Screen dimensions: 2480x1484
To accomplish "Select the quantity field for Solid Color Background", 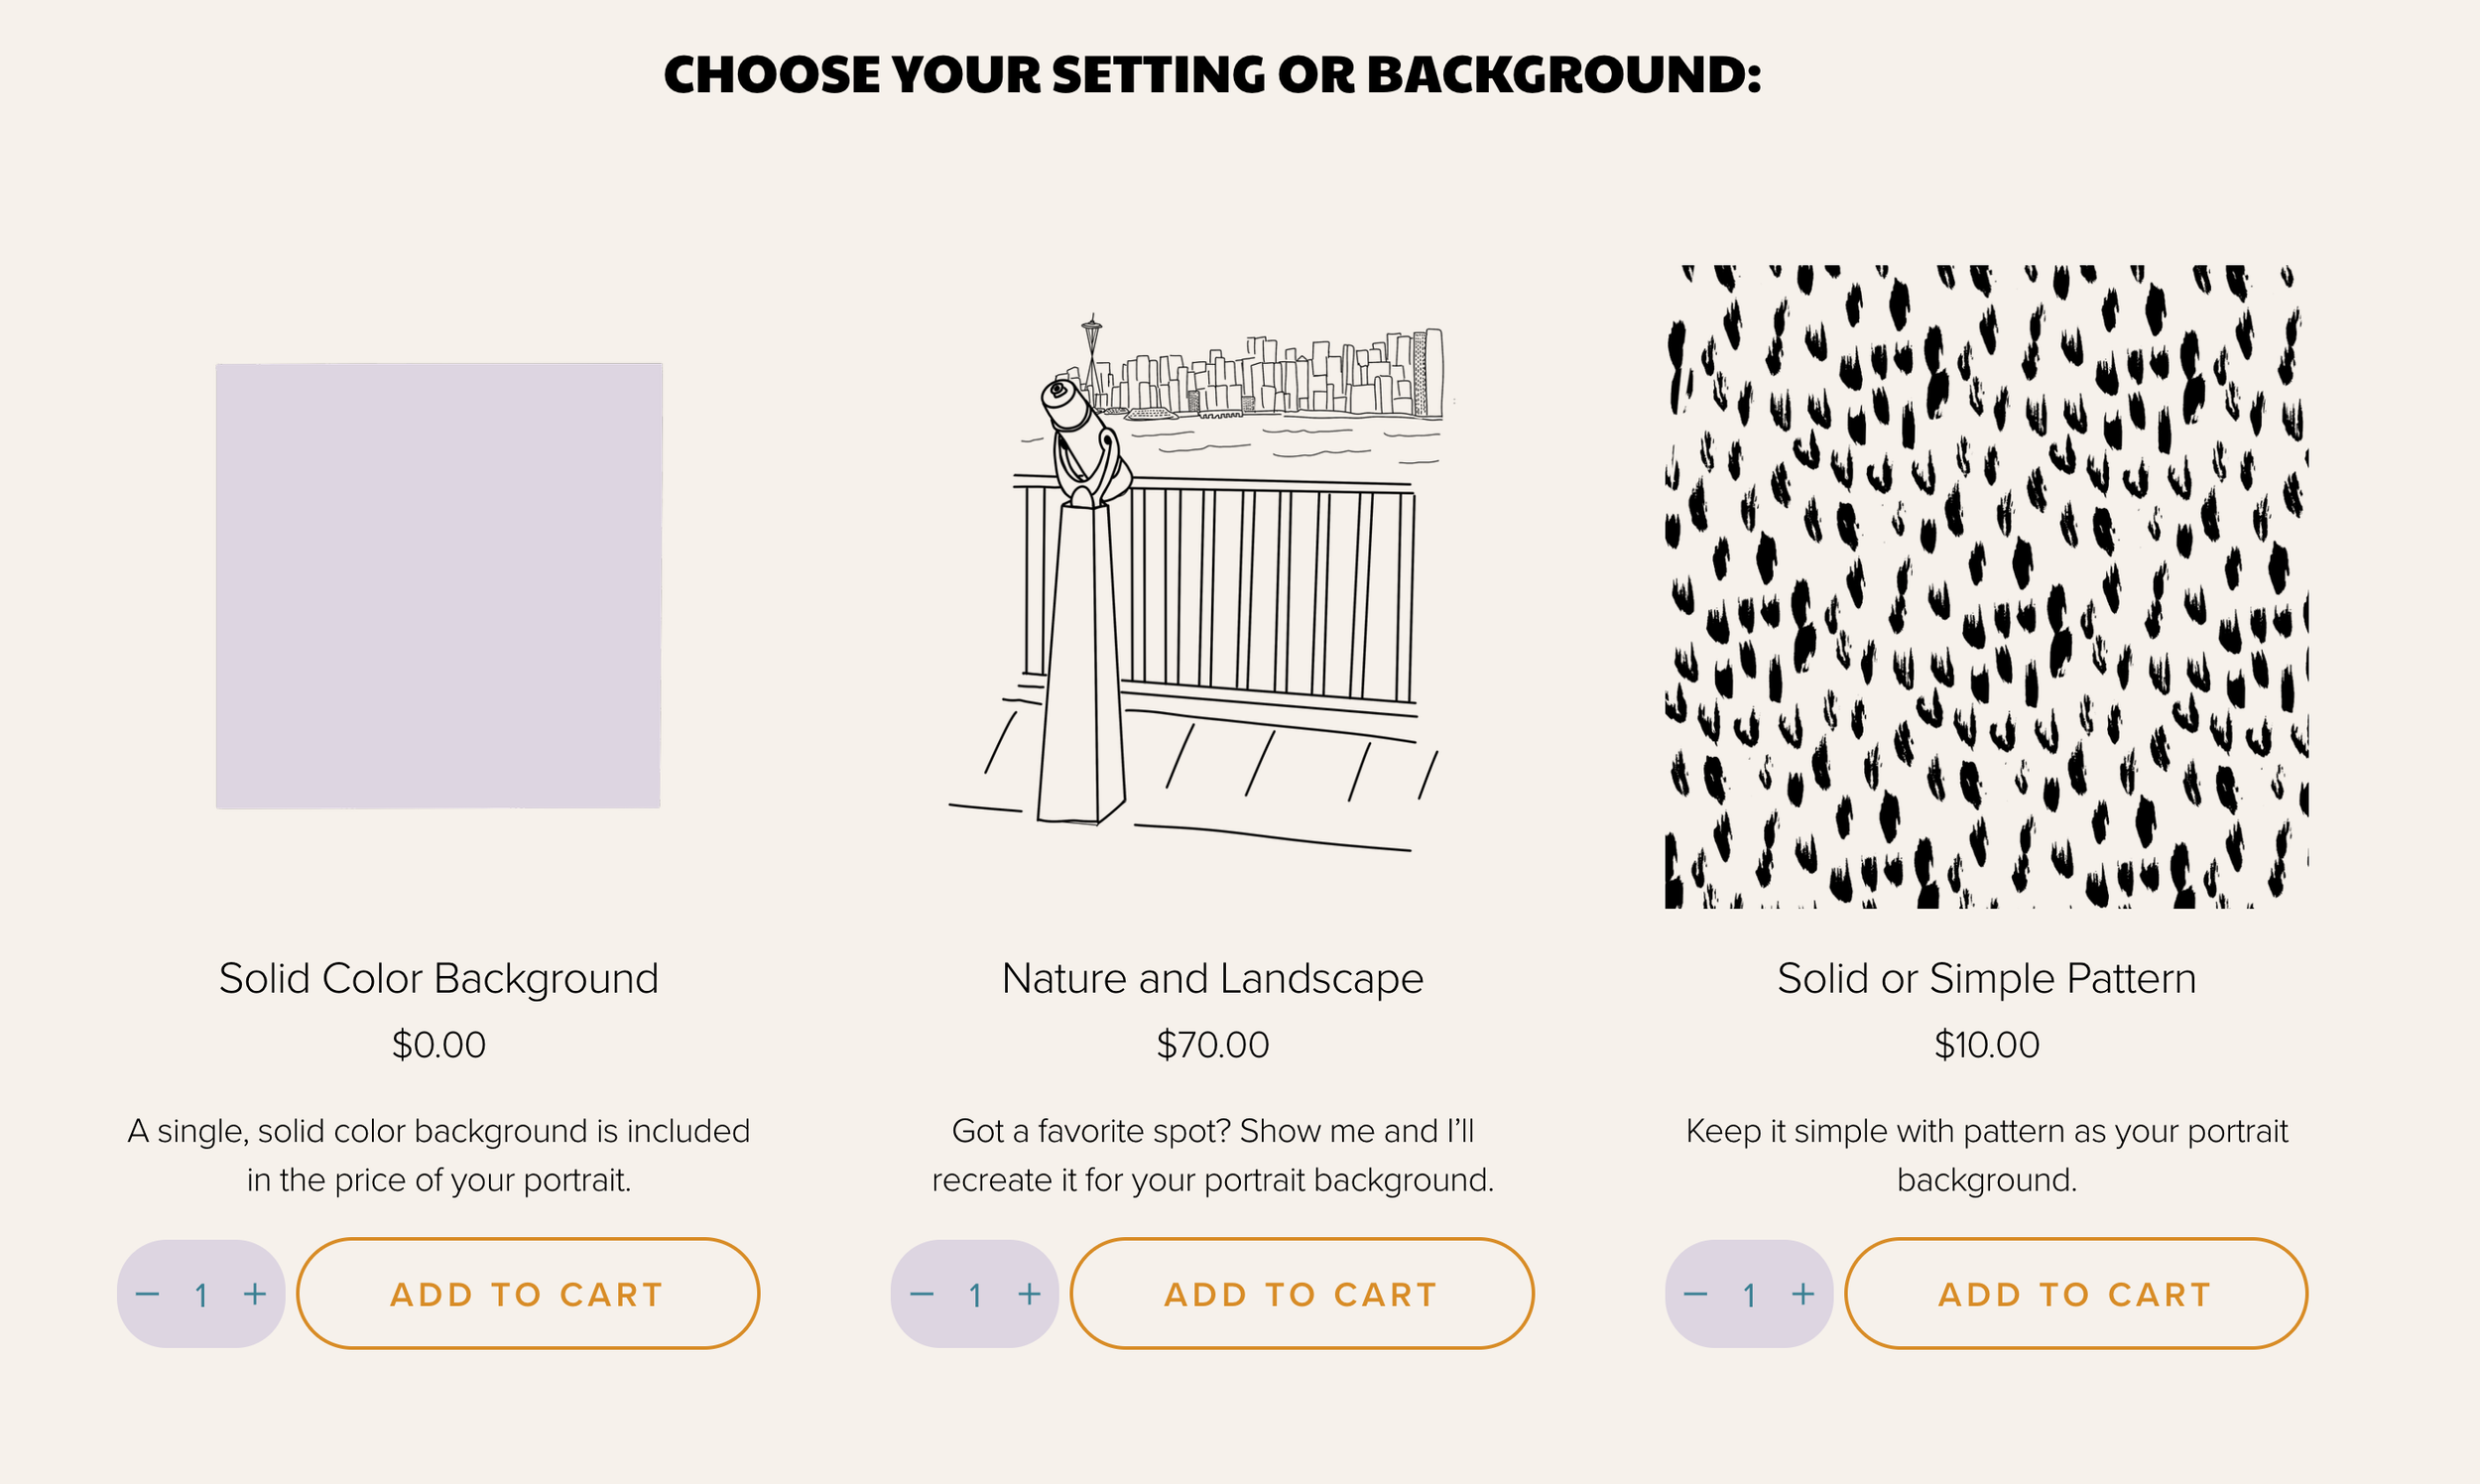I will (x=201, y=1295).
